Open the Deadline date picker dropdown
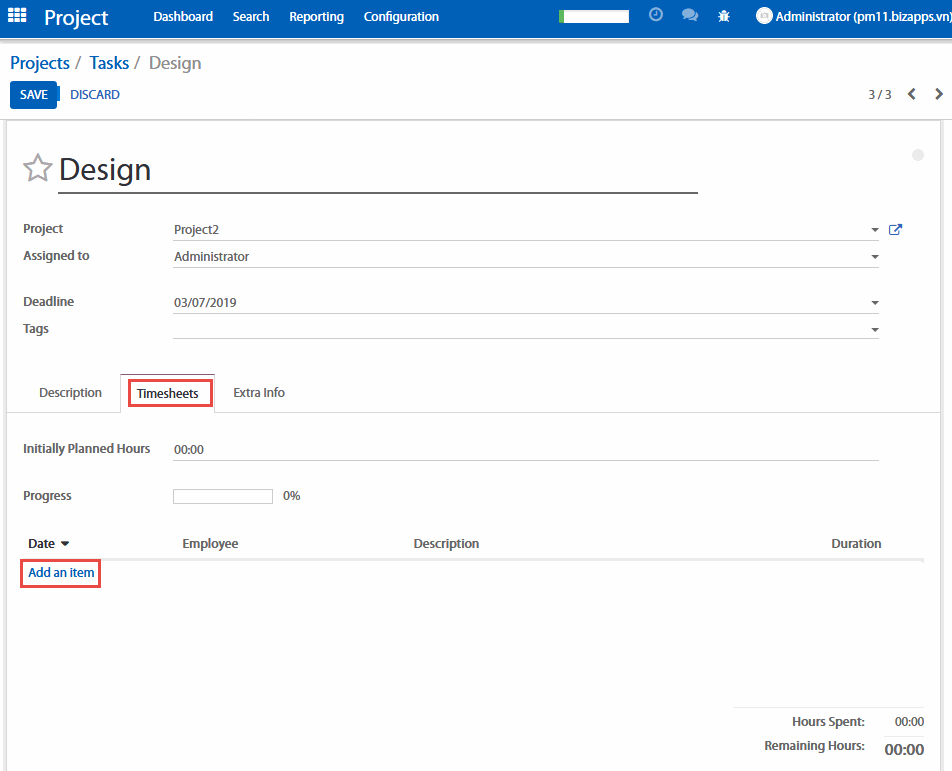The image size is (952, 771). [x=875, y=303]
